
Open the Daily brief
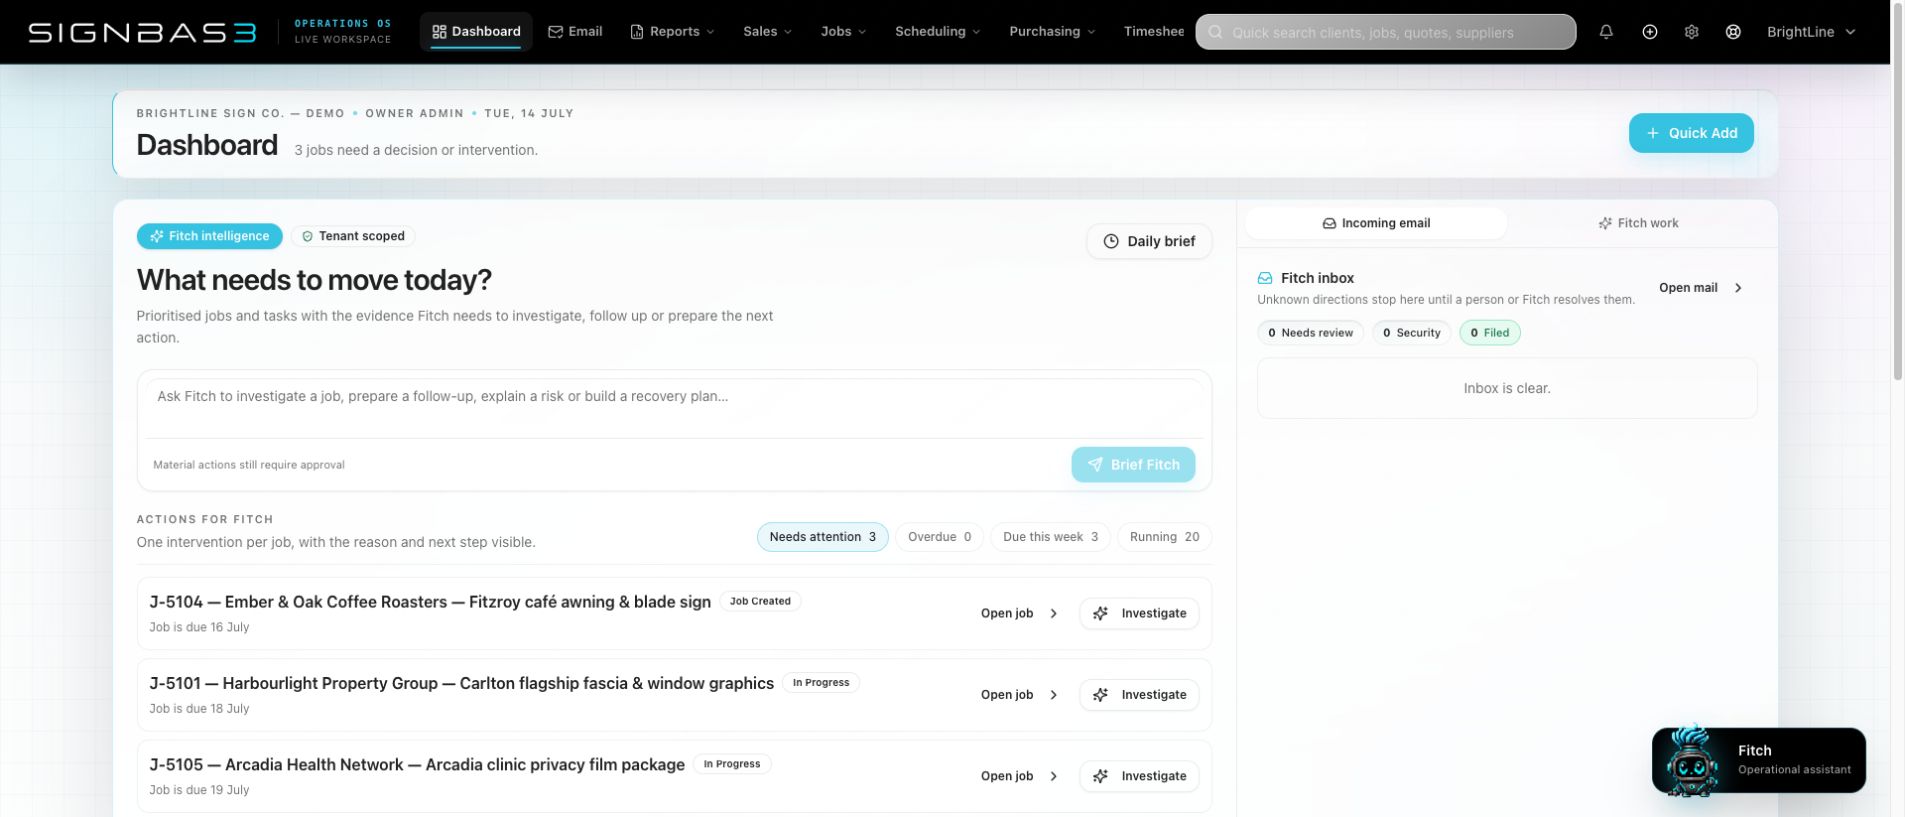(1149, 241)
